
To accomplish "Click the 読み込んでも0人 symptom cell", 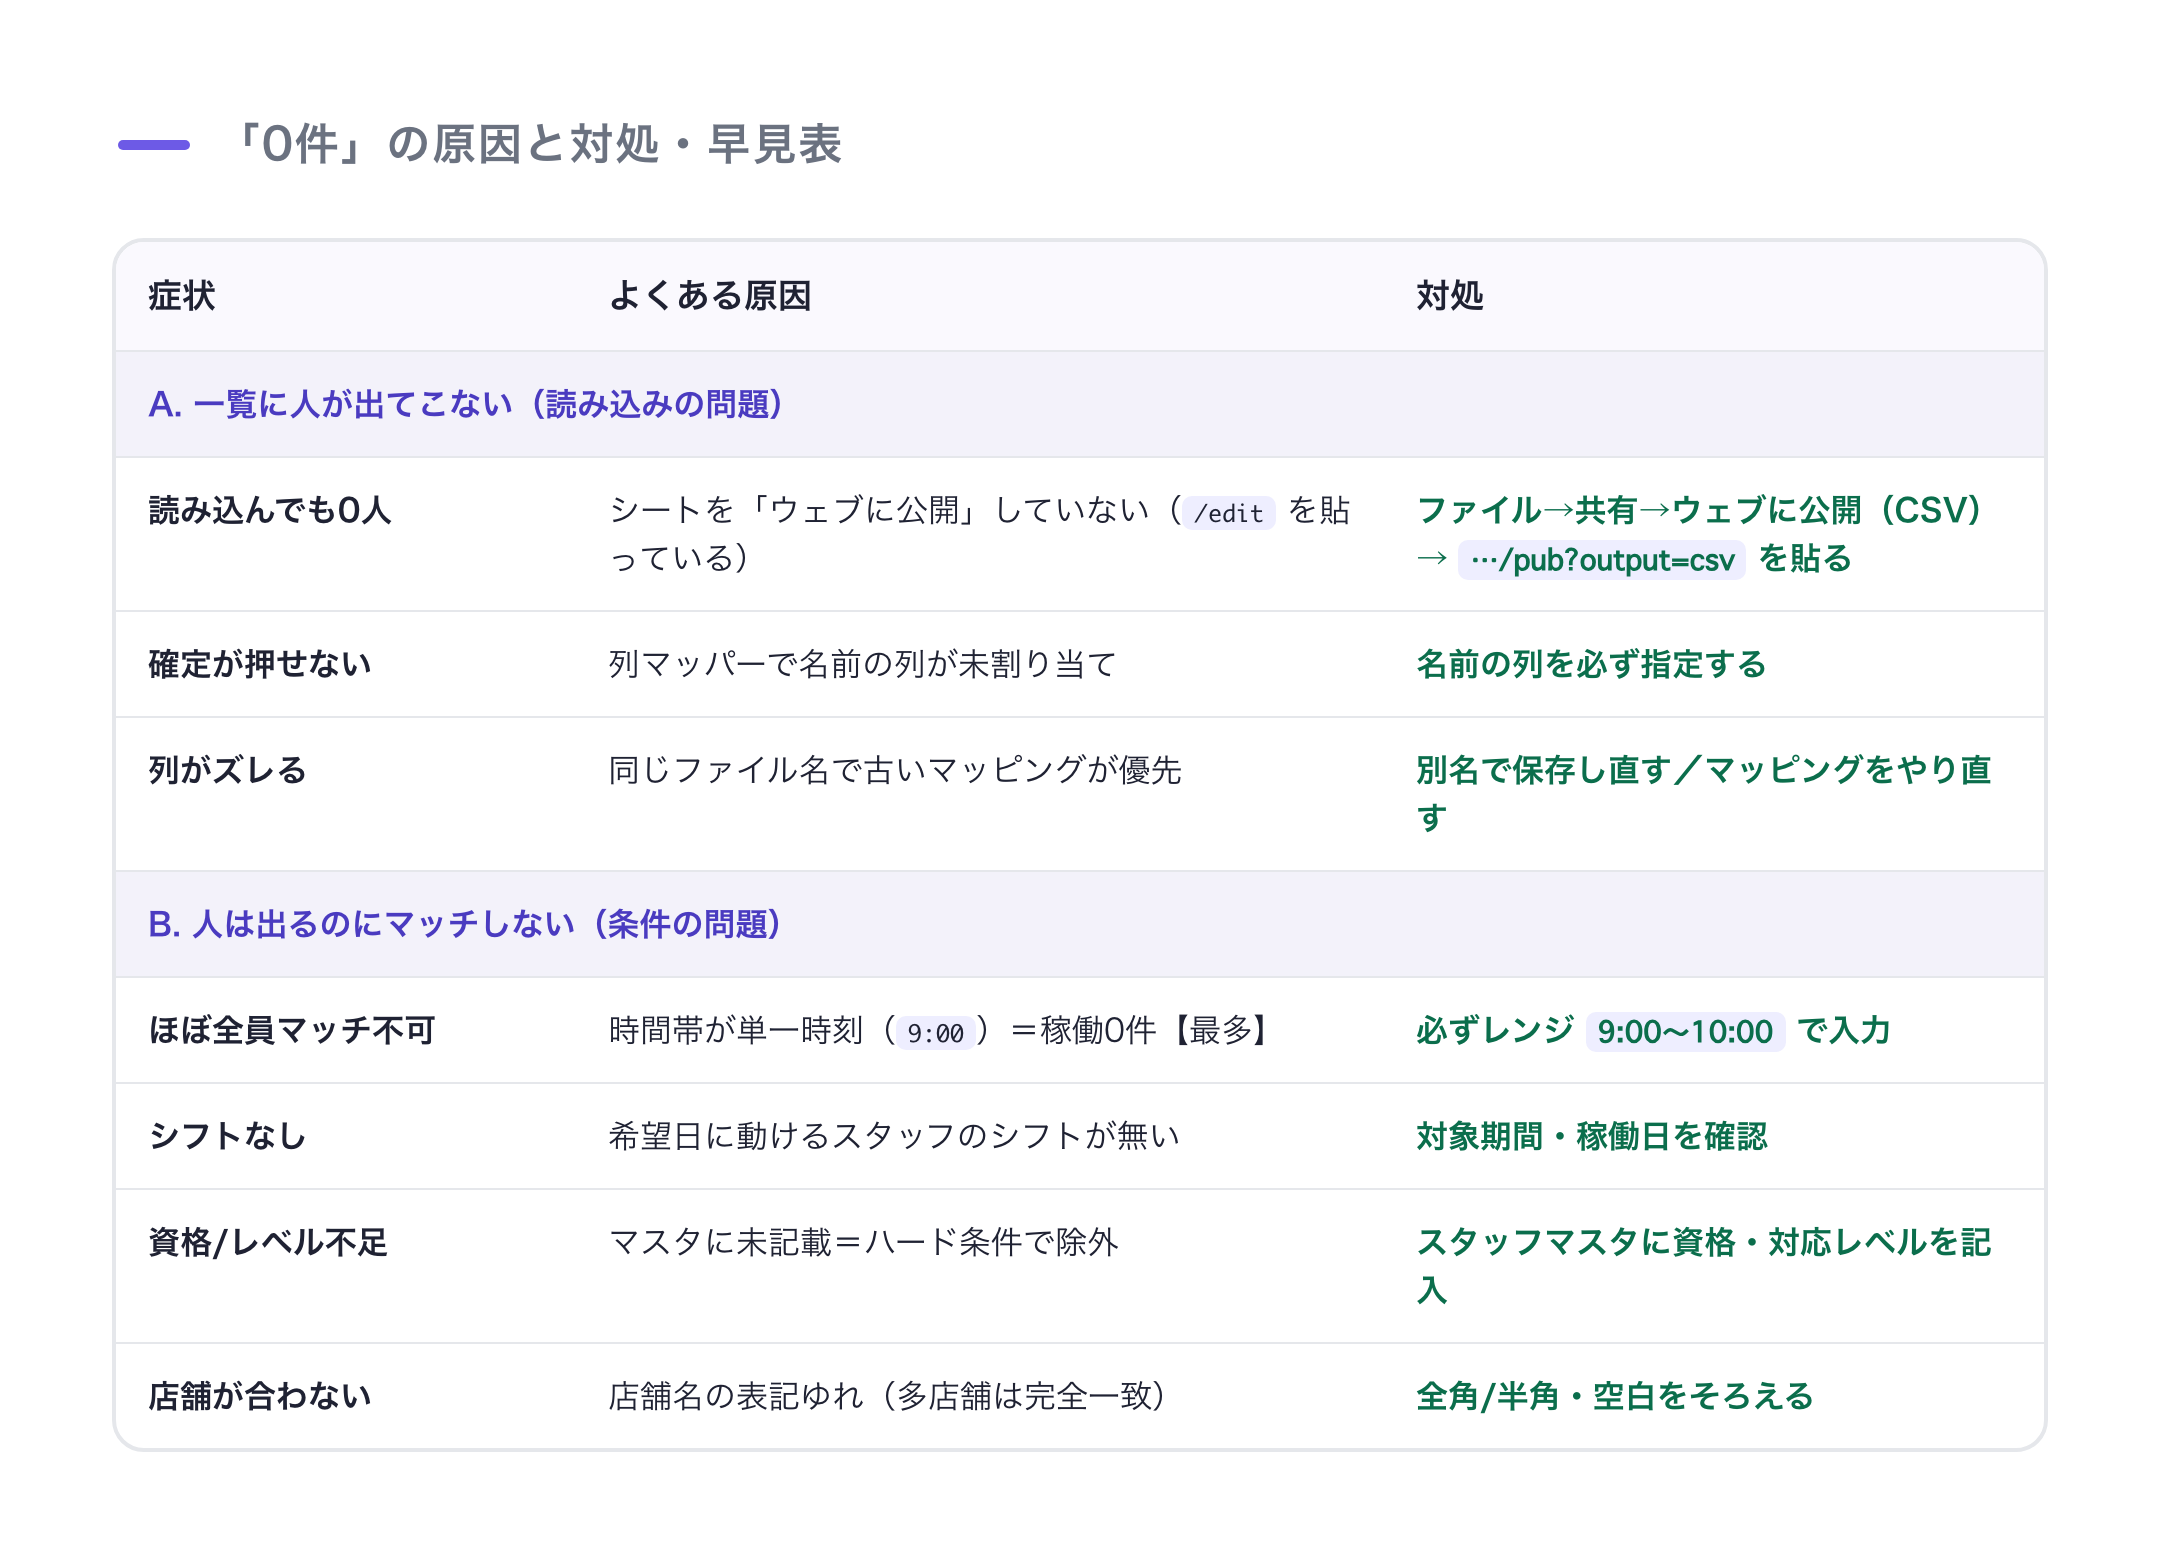I will (270, 511).
